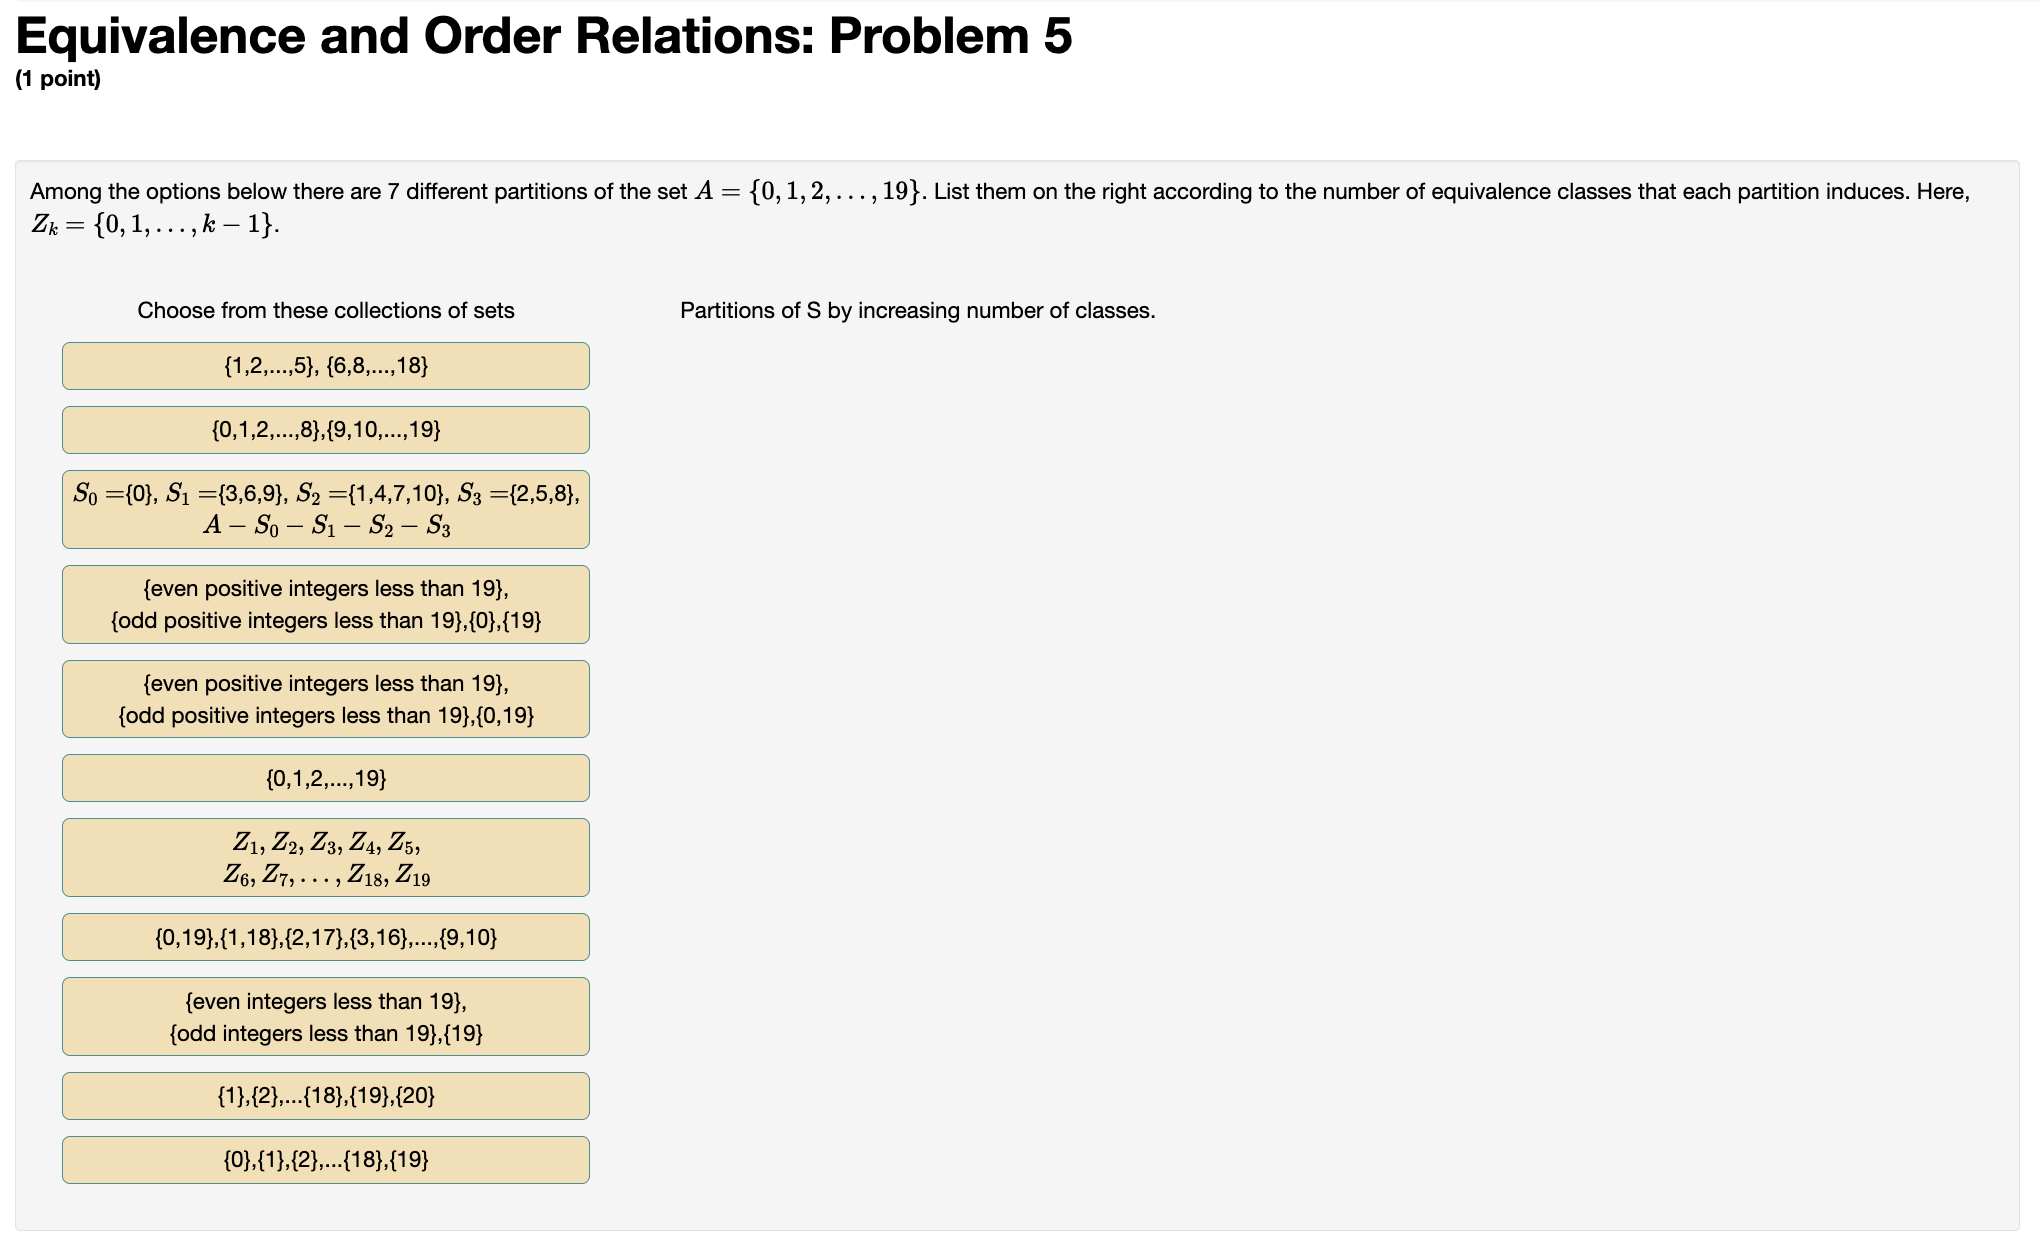Select the option "{1,2,...,5}, {6,8,...,18}"
This screenshot has height=1254, width=2039.
click(325, 365)
